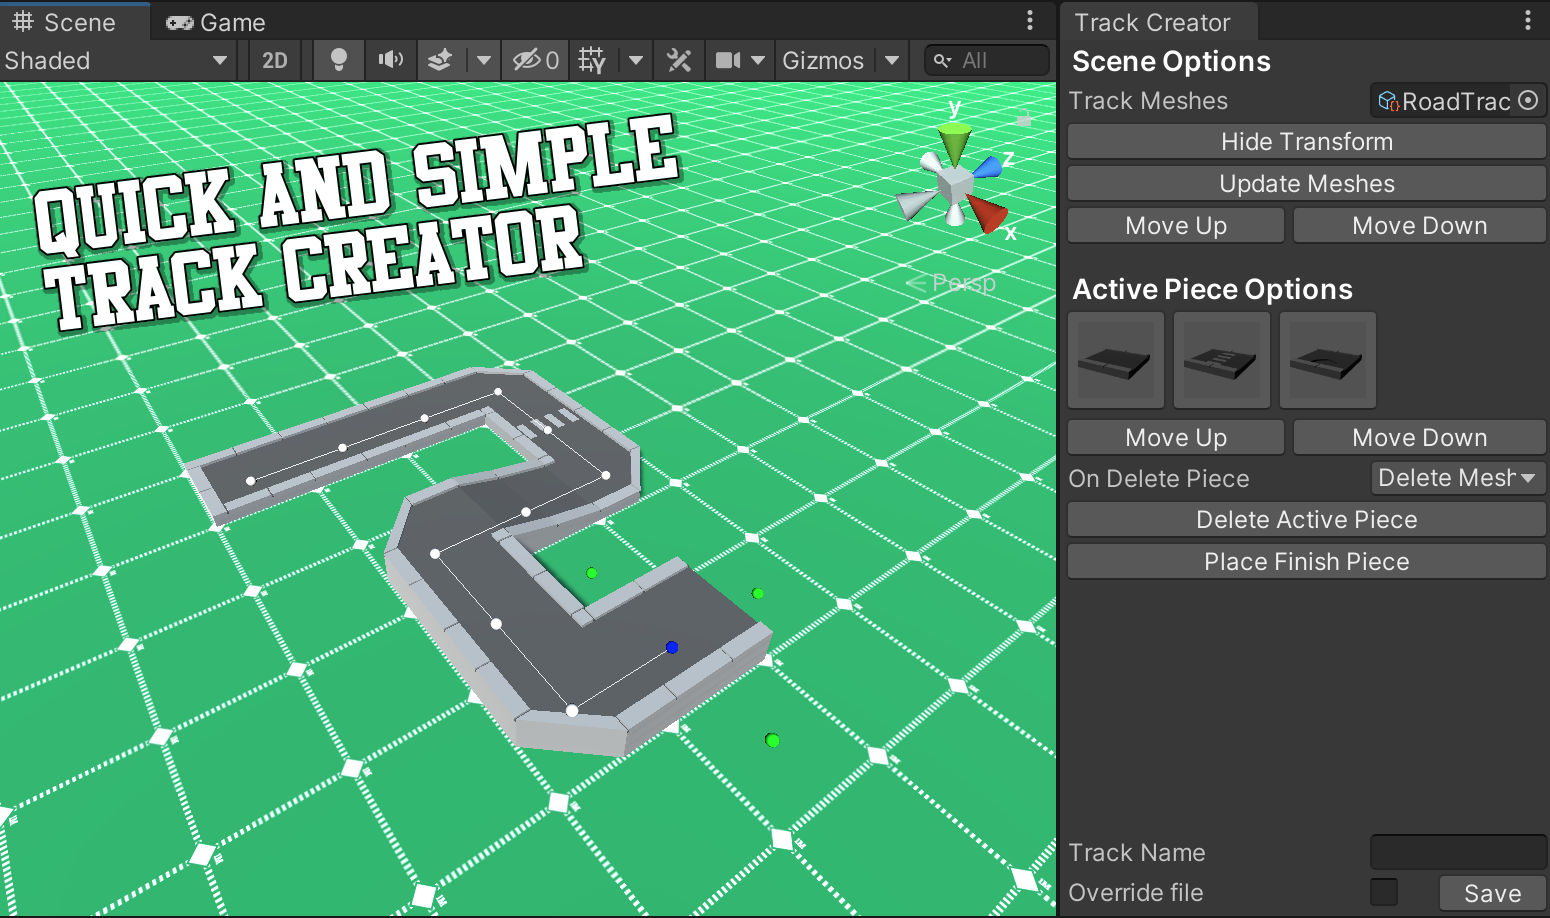The height and width of the screenshot is (918, 1550).
Task: Save the track with the Save button
Action: click(x=1493, y=893)
